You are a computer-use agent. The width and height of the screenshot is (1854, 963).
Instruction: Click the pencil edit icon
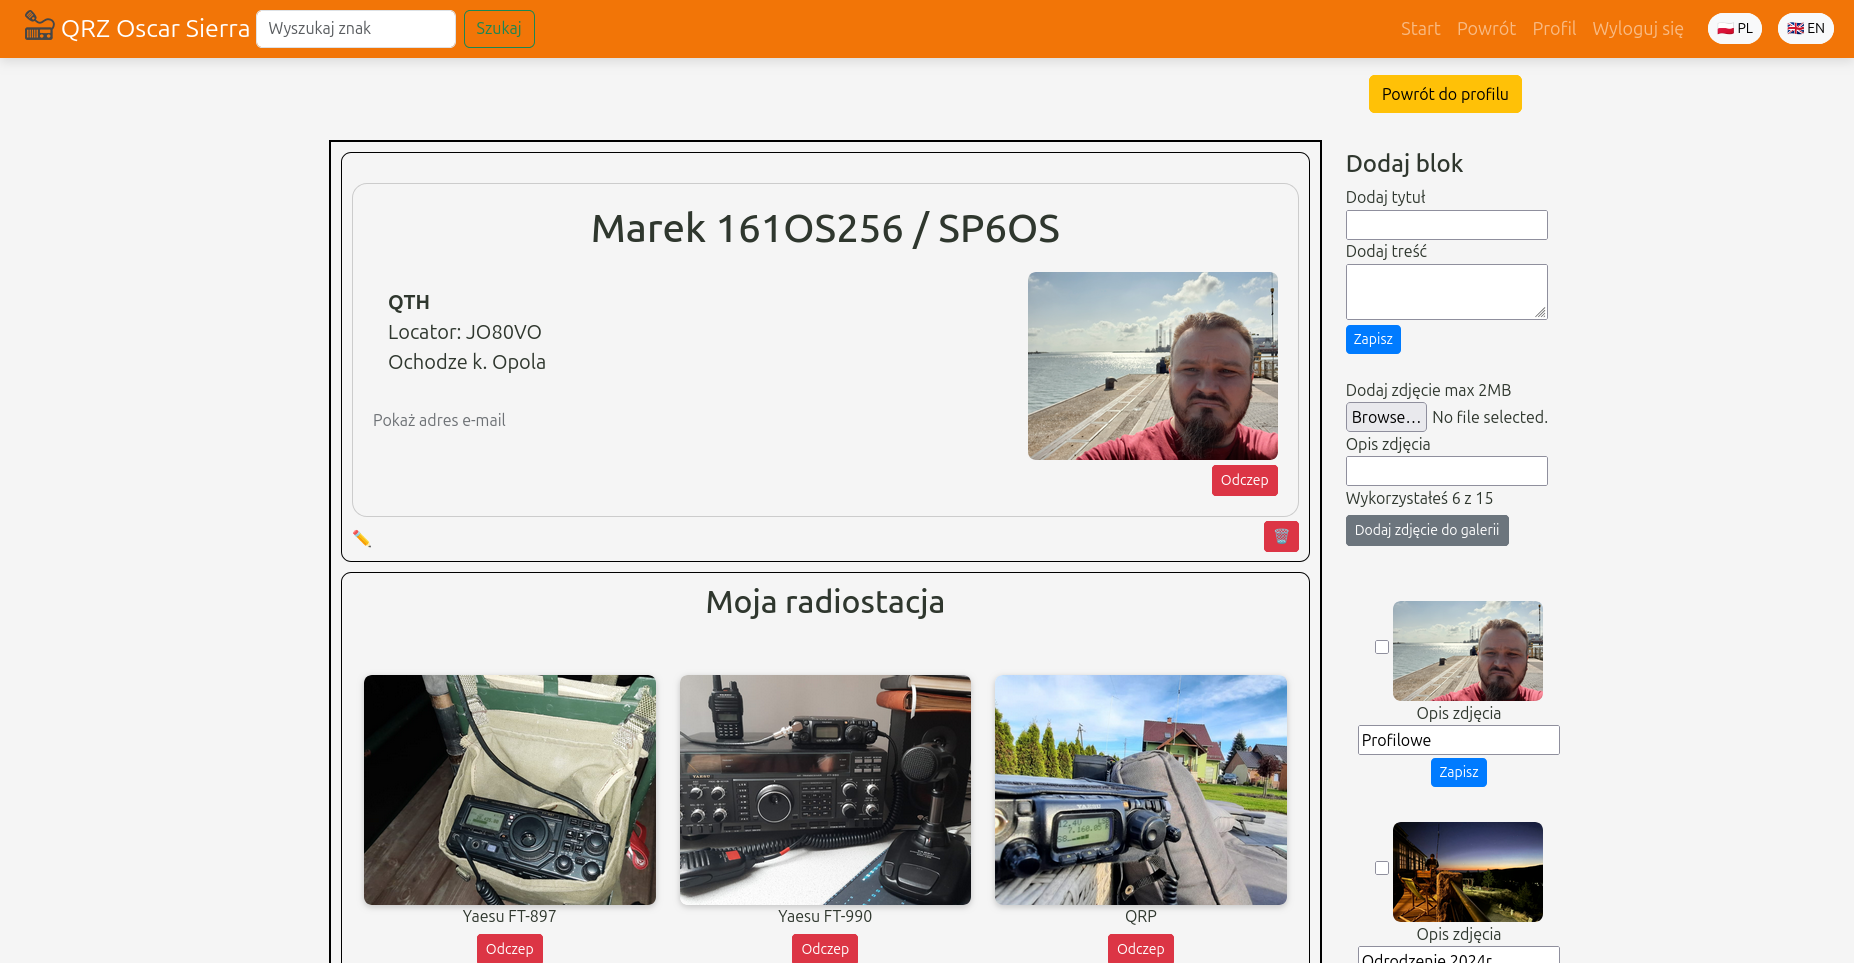pos(362,539)
